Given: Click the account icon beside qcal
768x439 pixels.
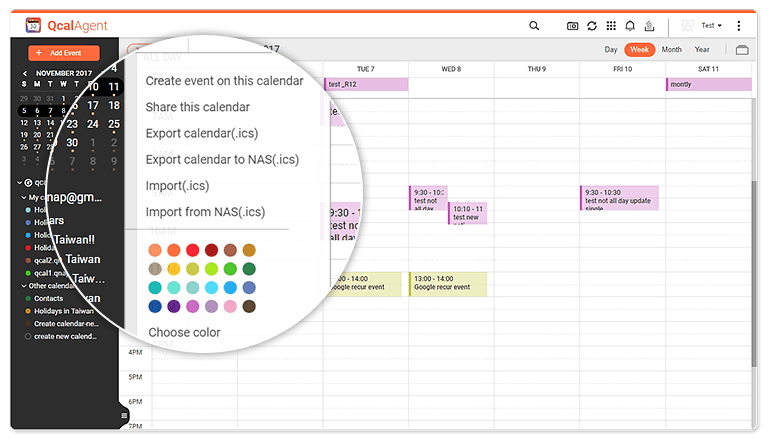Looking at the screenshot, I should 28,183.
